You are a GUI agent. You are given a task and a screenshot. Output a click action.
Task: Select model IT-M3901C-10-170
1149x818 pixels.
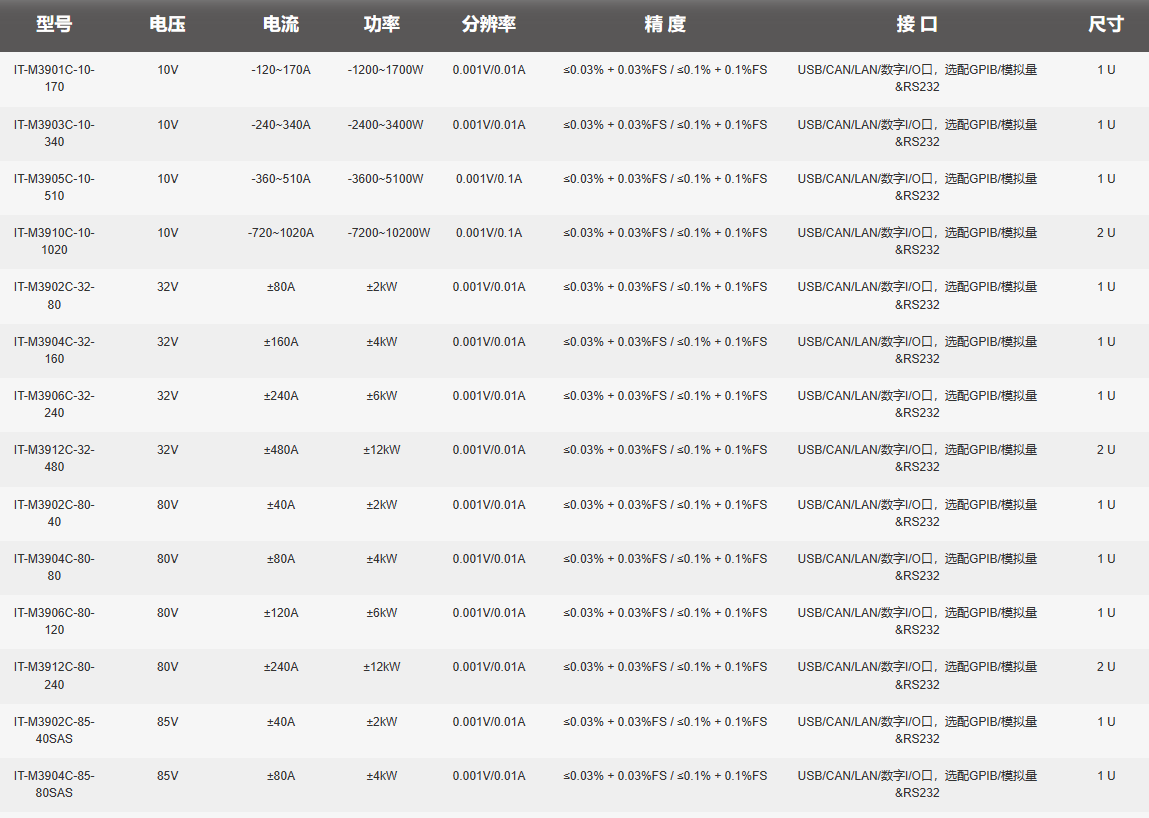point(54,78)
